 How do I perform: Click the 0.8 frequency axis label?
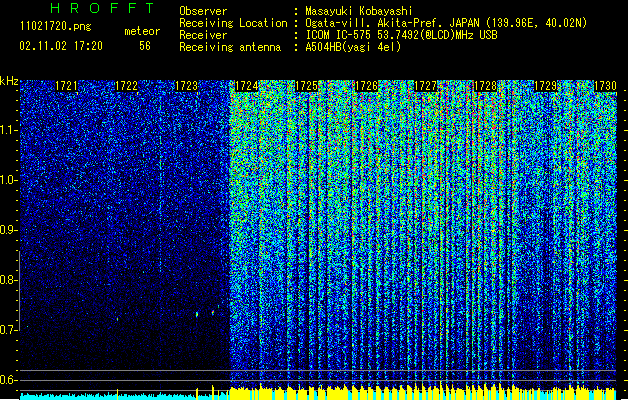tap(8, 280)
